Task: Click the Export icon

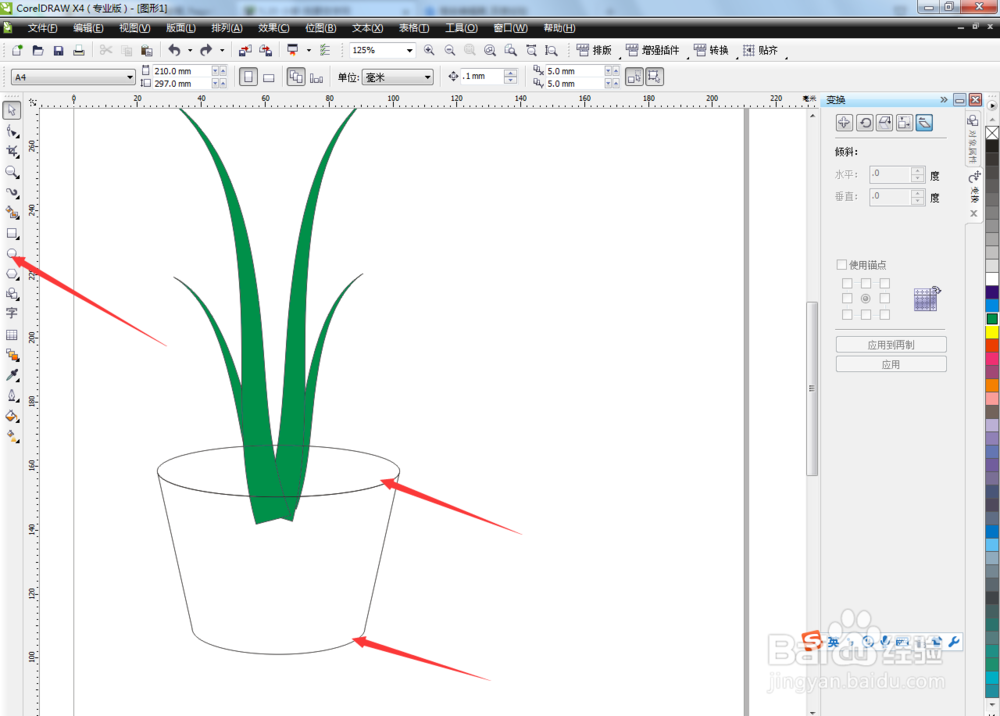Action: coord(266,50)
